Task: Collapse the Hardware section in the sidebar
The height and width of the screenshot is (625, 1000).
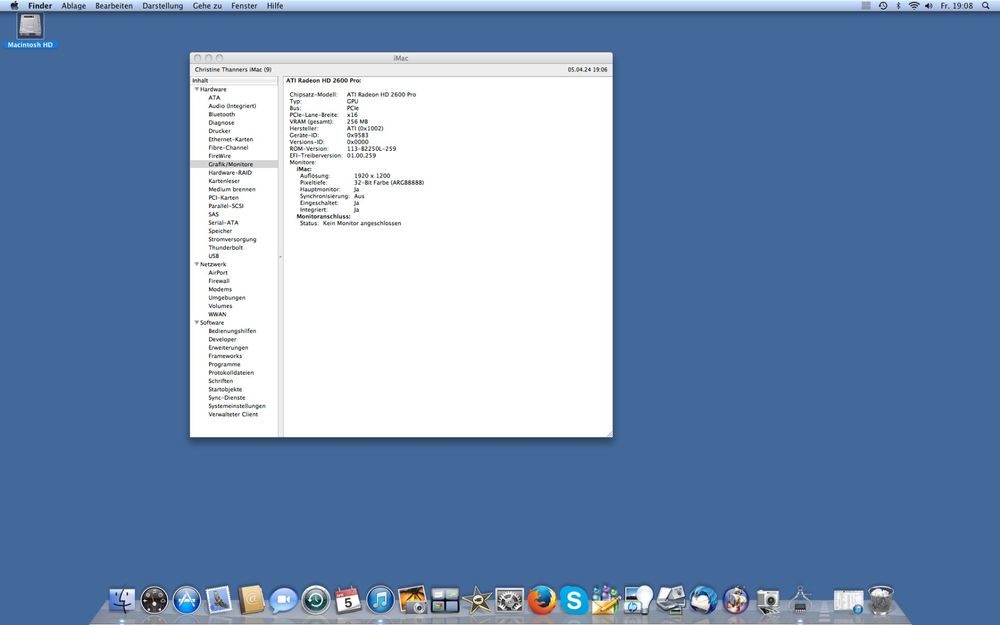Action: click(x=197, y=89)
